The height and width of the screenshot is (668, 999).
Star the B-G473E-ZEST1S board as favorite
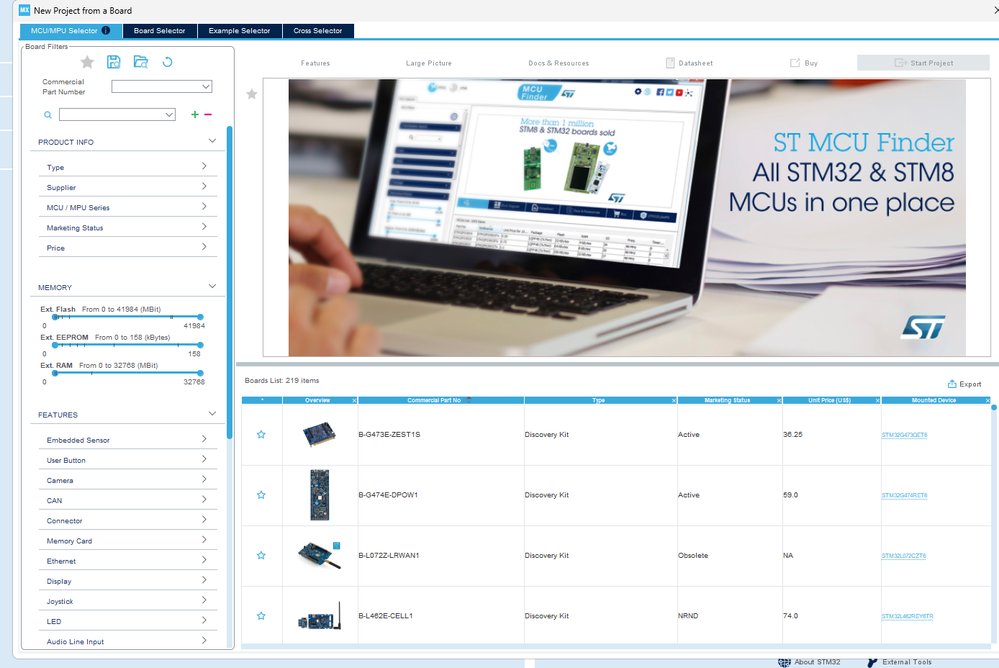[261, 435]
